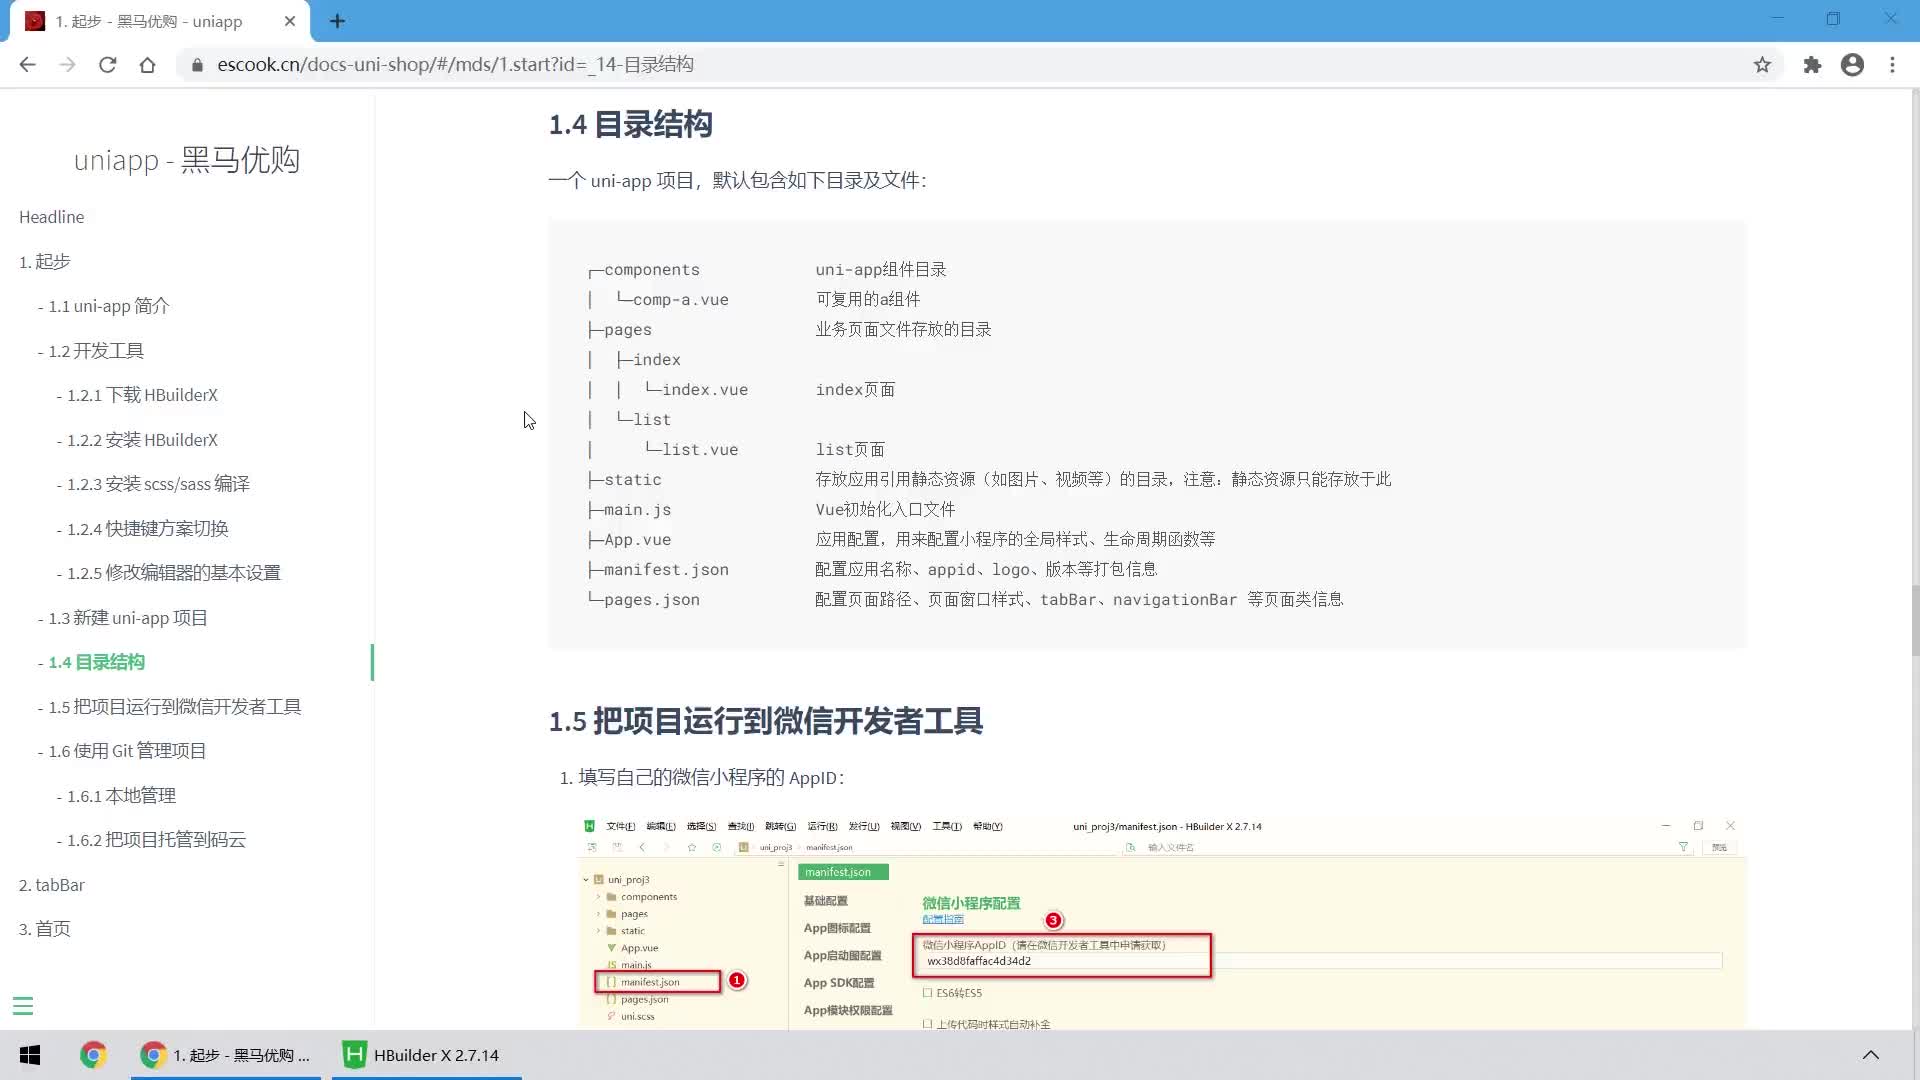Select the 1. 起步 browser tab
This screenshot has height=1080, width=1920.
pyautogui.click(x=160, y=21)
